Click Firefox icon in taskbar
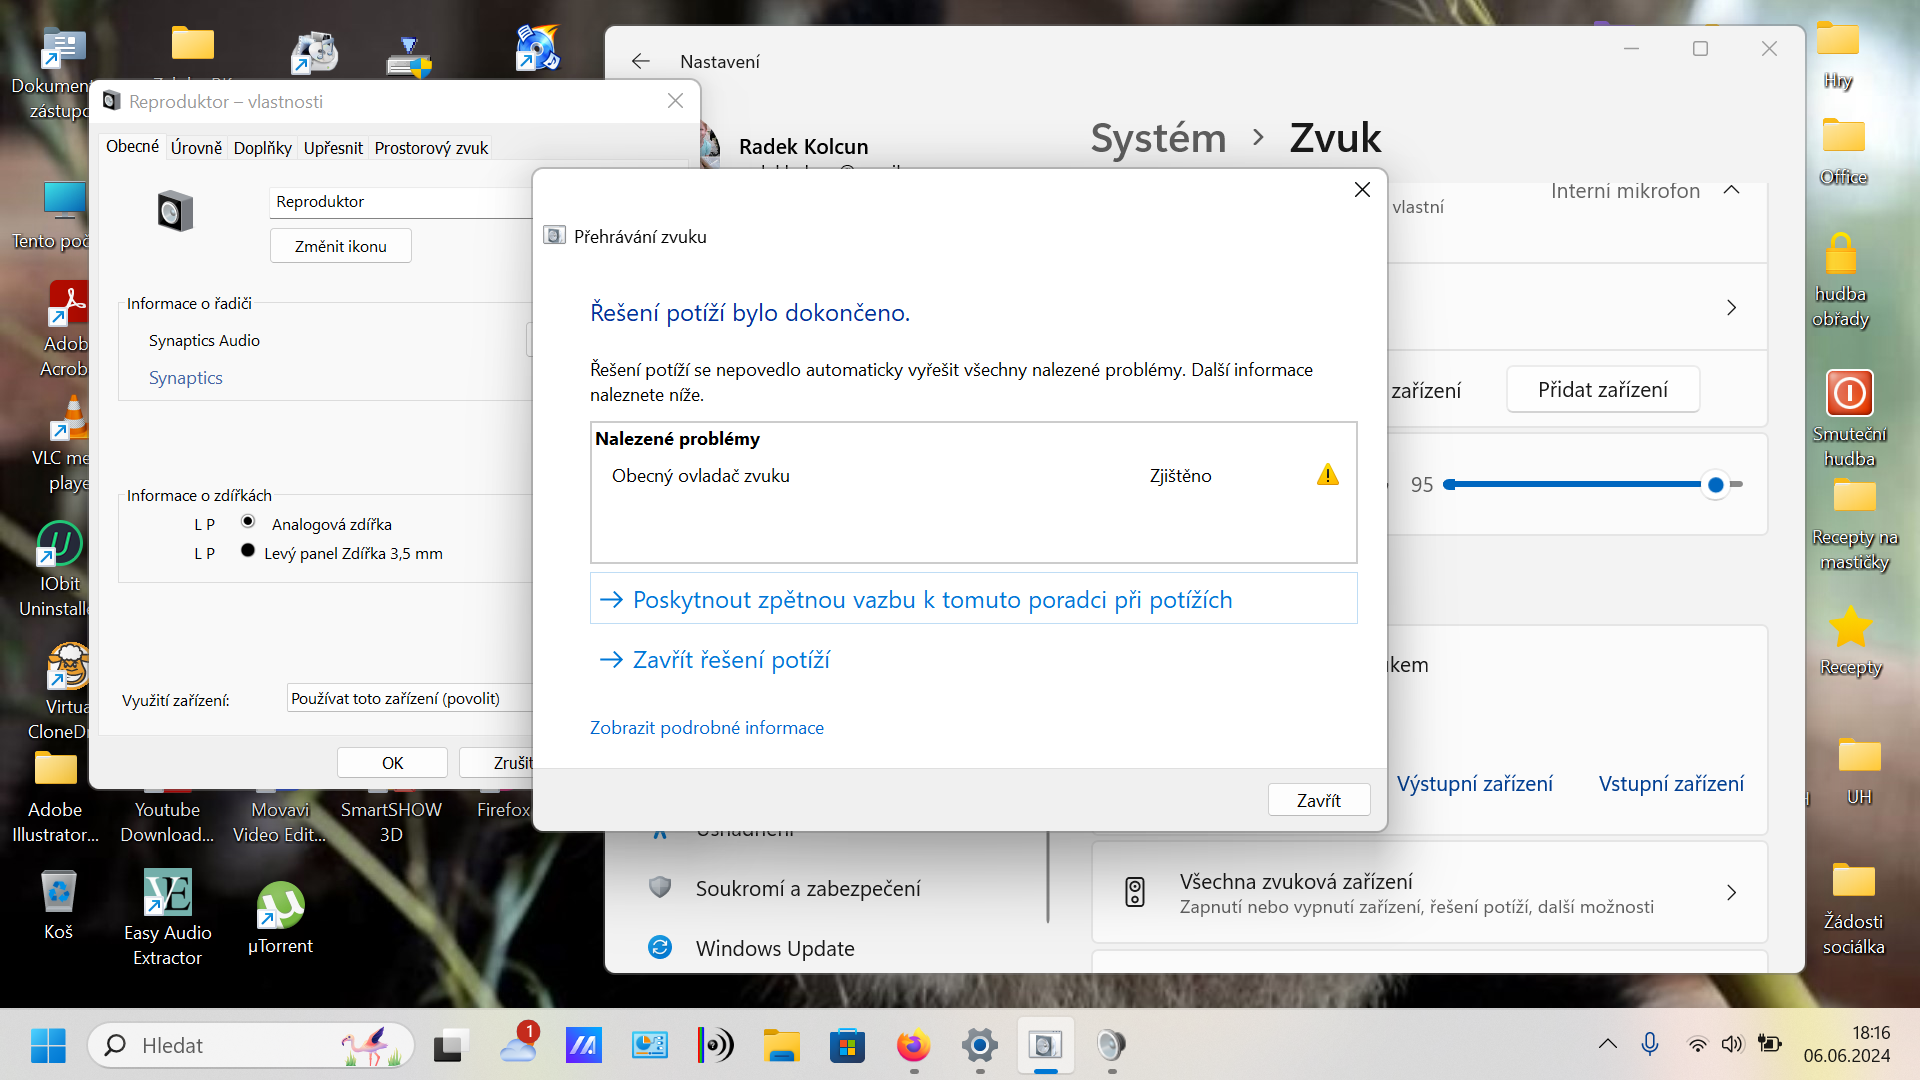Image resolution: width=1920 pixels, height=1080 pixels. click(913, 1046)
